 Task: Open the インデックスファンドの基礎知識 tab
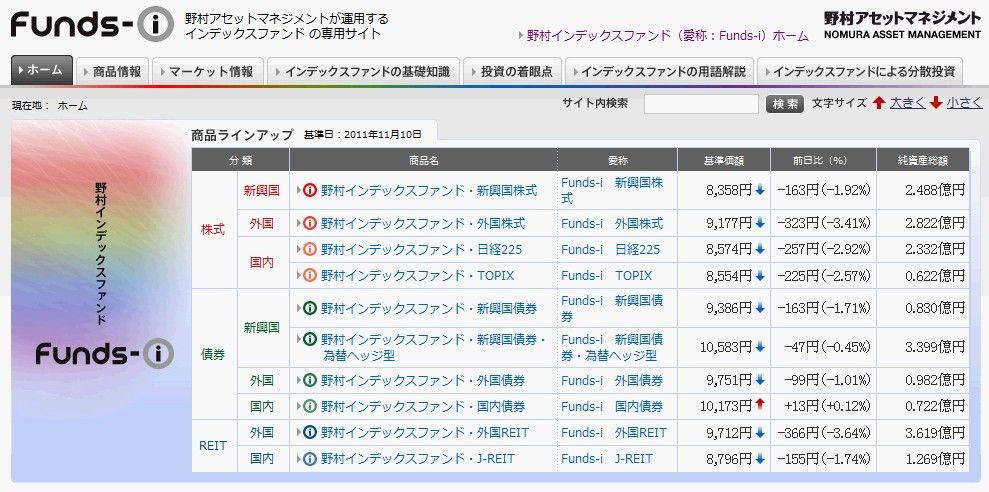click(363, 71)
